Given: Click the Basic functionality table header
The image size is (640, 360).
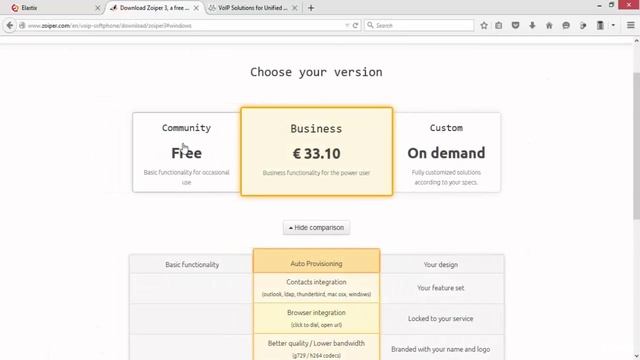Looking at the screenshot, I should pos(192,264).
